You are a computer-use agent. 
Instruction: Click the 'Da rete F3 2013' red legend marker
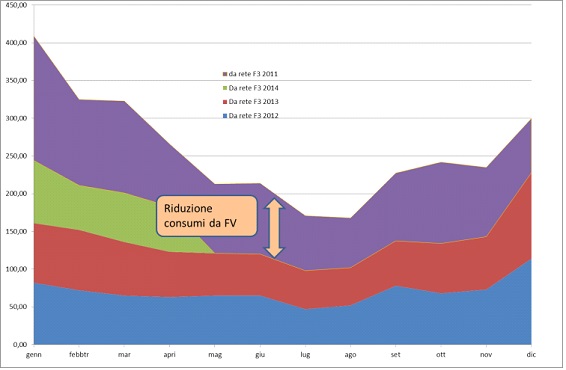click(x=225, y=102)
